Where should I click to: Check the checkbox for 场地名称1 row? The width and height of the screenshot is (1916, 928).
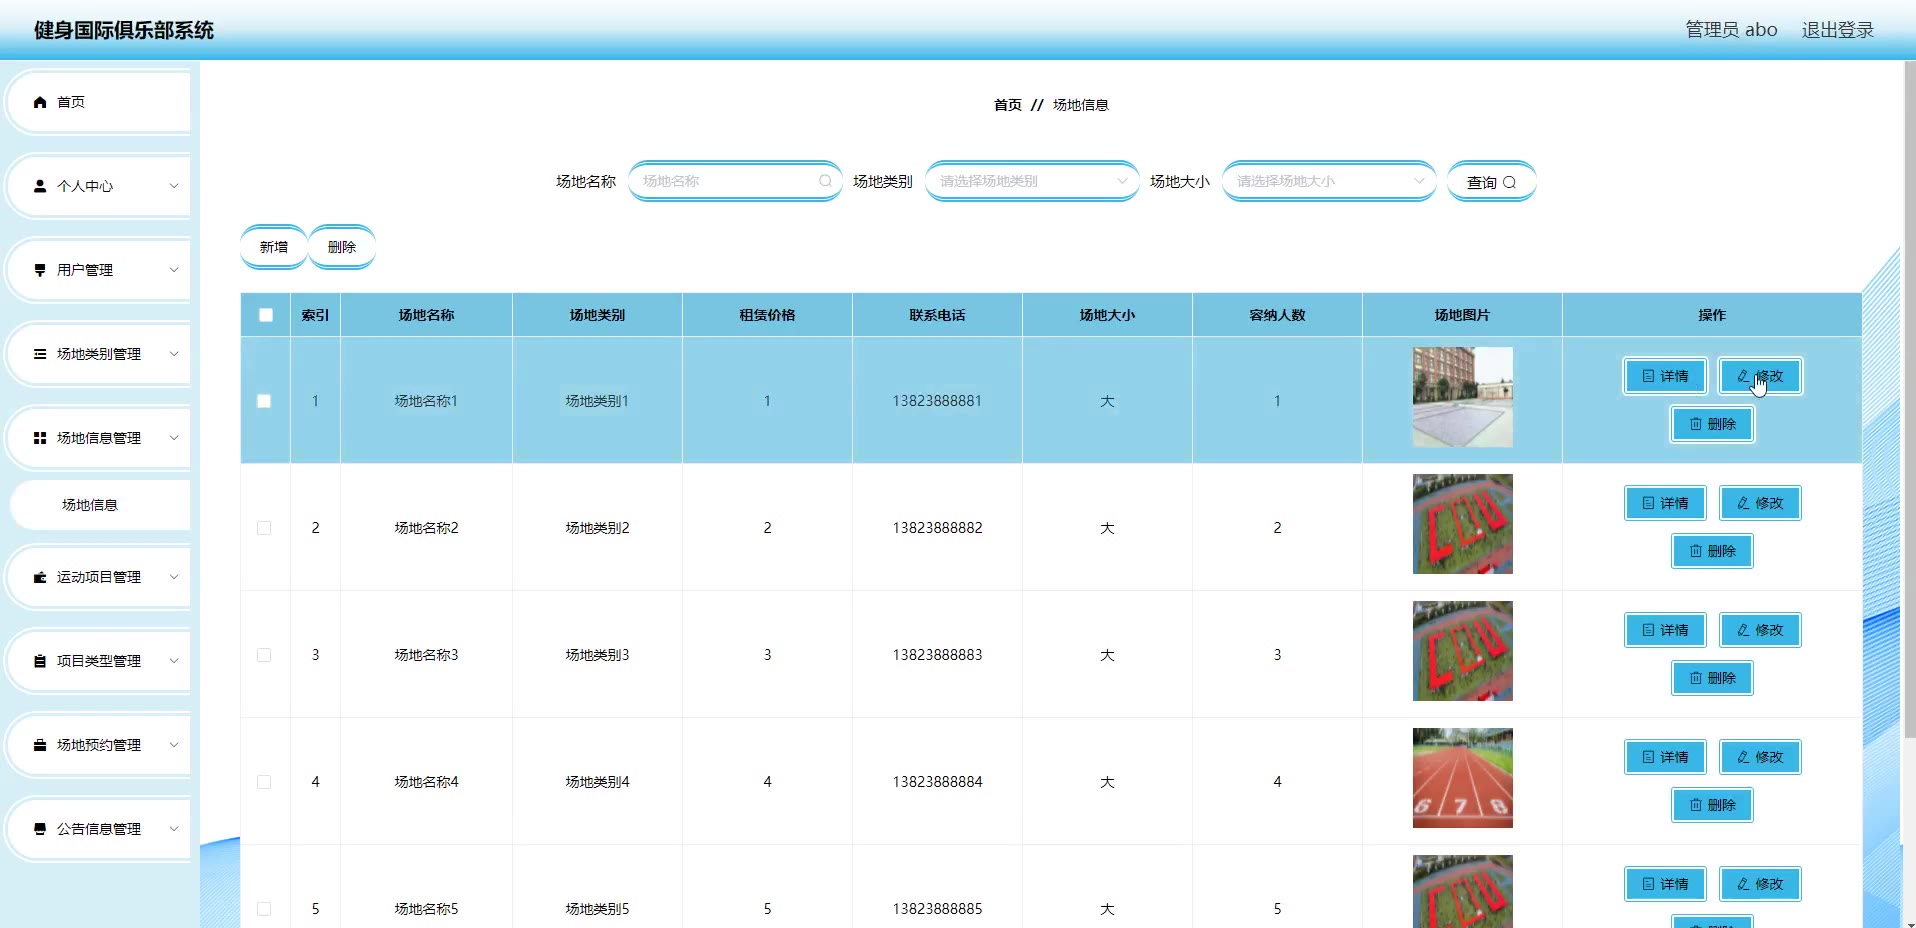coord(264,401)
